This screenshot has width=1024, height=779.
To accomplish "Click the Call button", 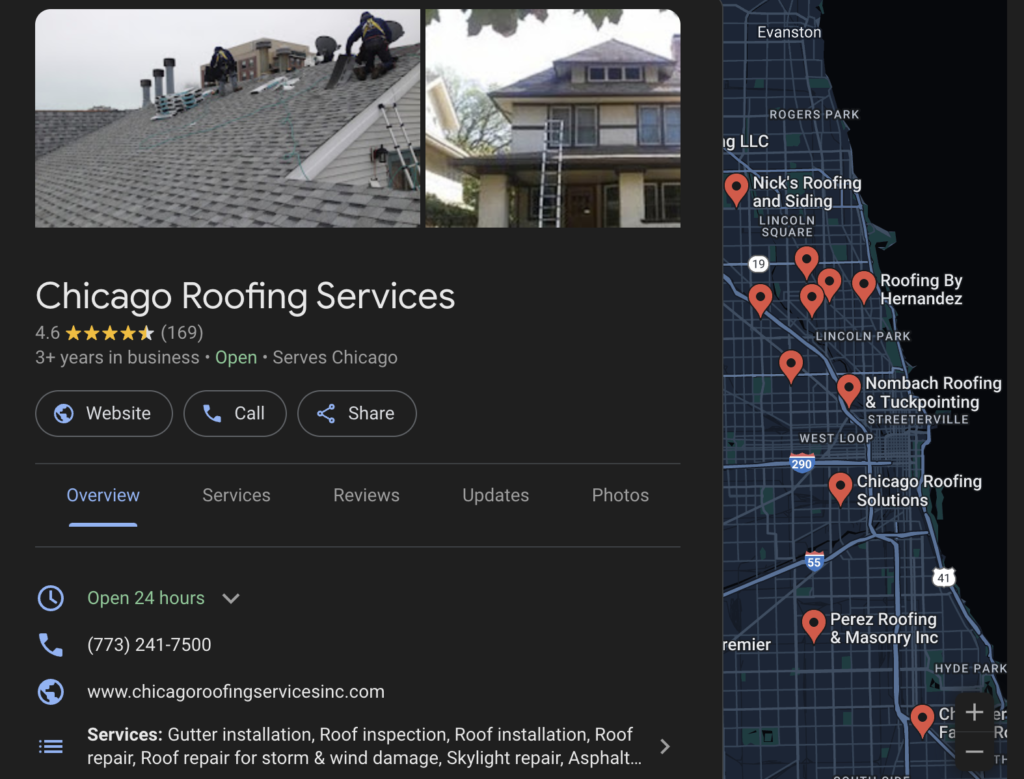I will tap(235, 413).
